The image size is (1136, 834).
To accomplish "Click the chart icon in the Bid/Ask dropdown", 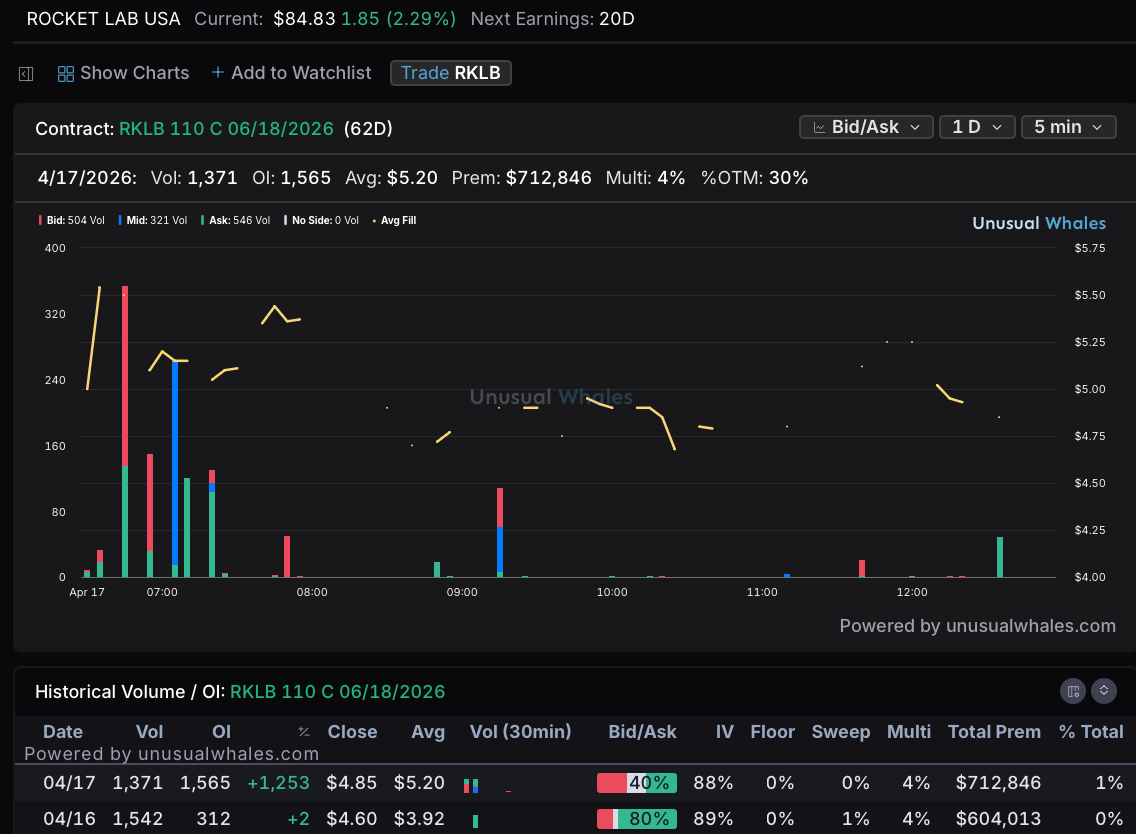I will click(x=819, y=128).
